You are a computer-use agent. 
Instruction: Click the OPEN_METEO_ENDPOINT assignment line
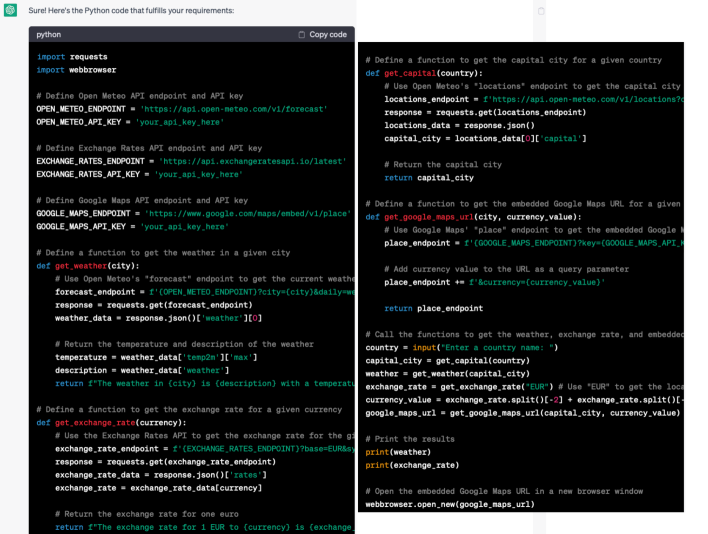[x=182, y=109]
